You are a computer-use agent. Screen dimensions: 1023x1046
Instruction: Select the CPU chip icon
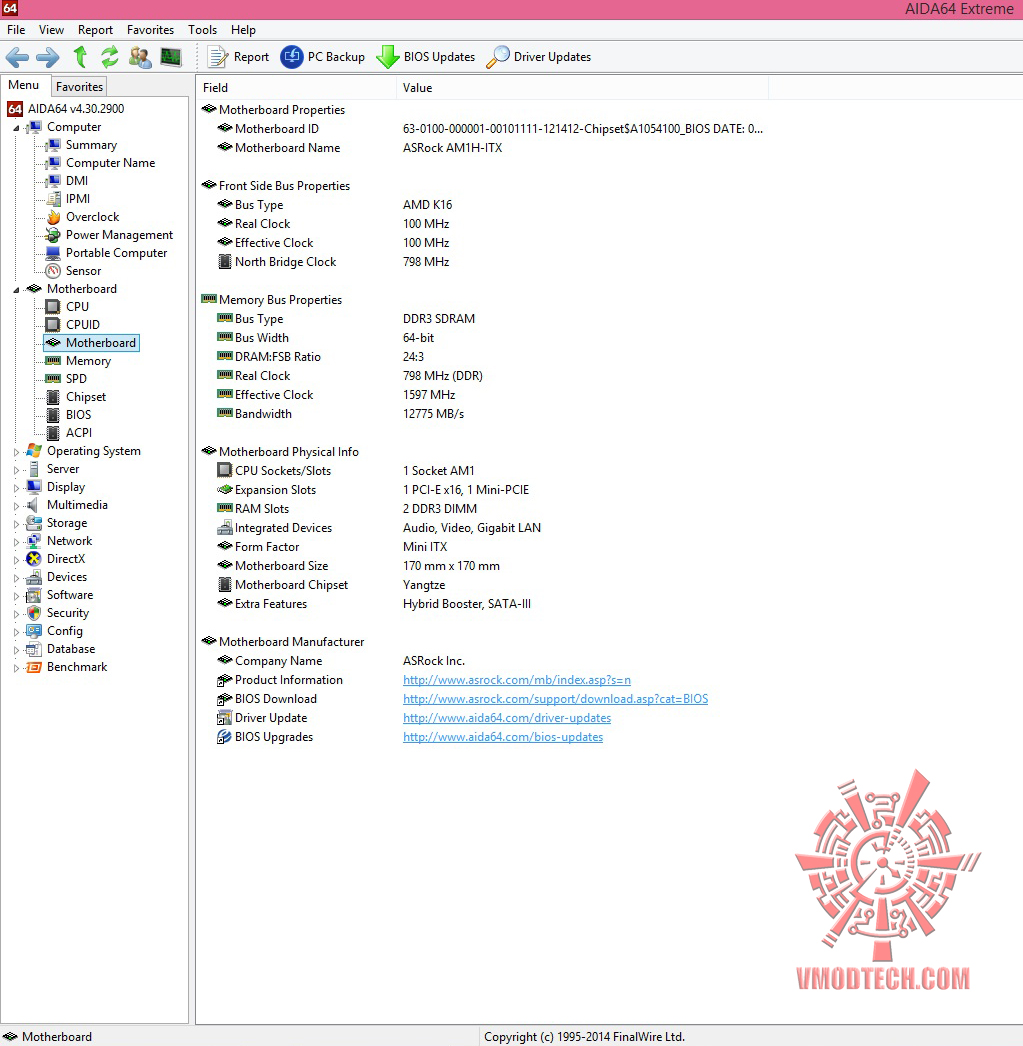(53, 307)
